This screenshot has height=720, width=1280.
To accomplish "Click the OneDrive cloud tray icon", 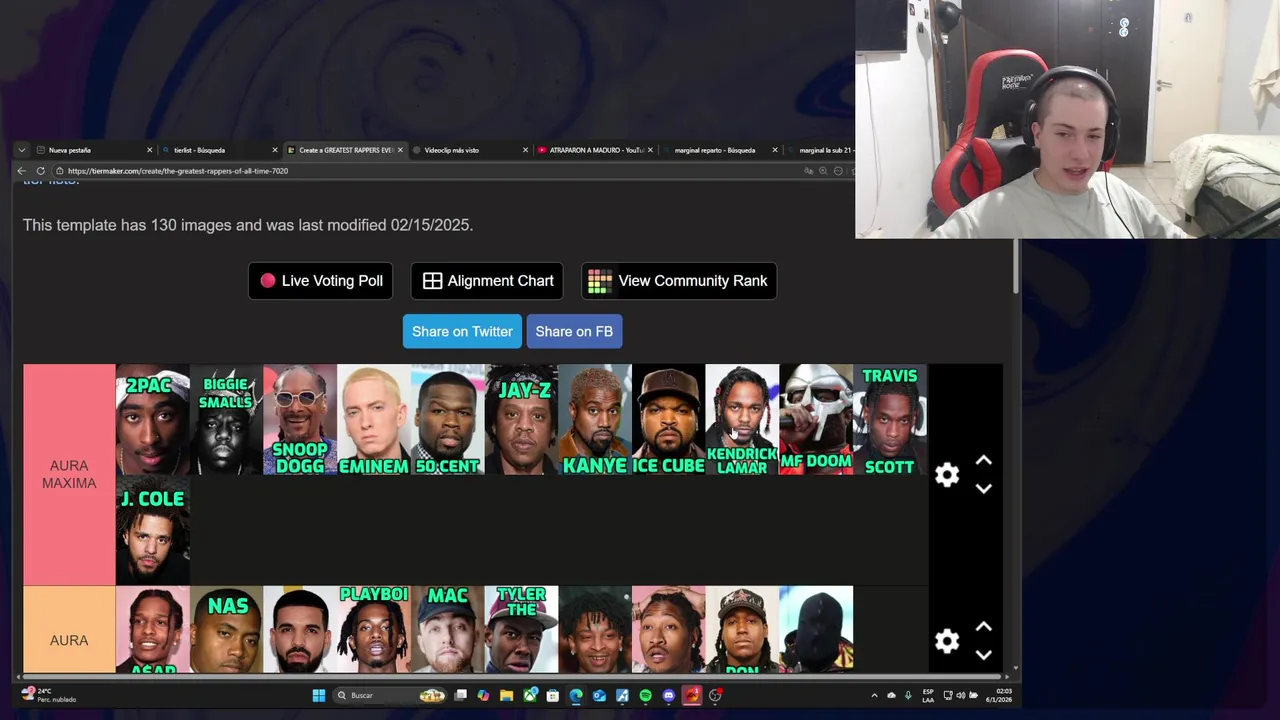I will (891, 695).
